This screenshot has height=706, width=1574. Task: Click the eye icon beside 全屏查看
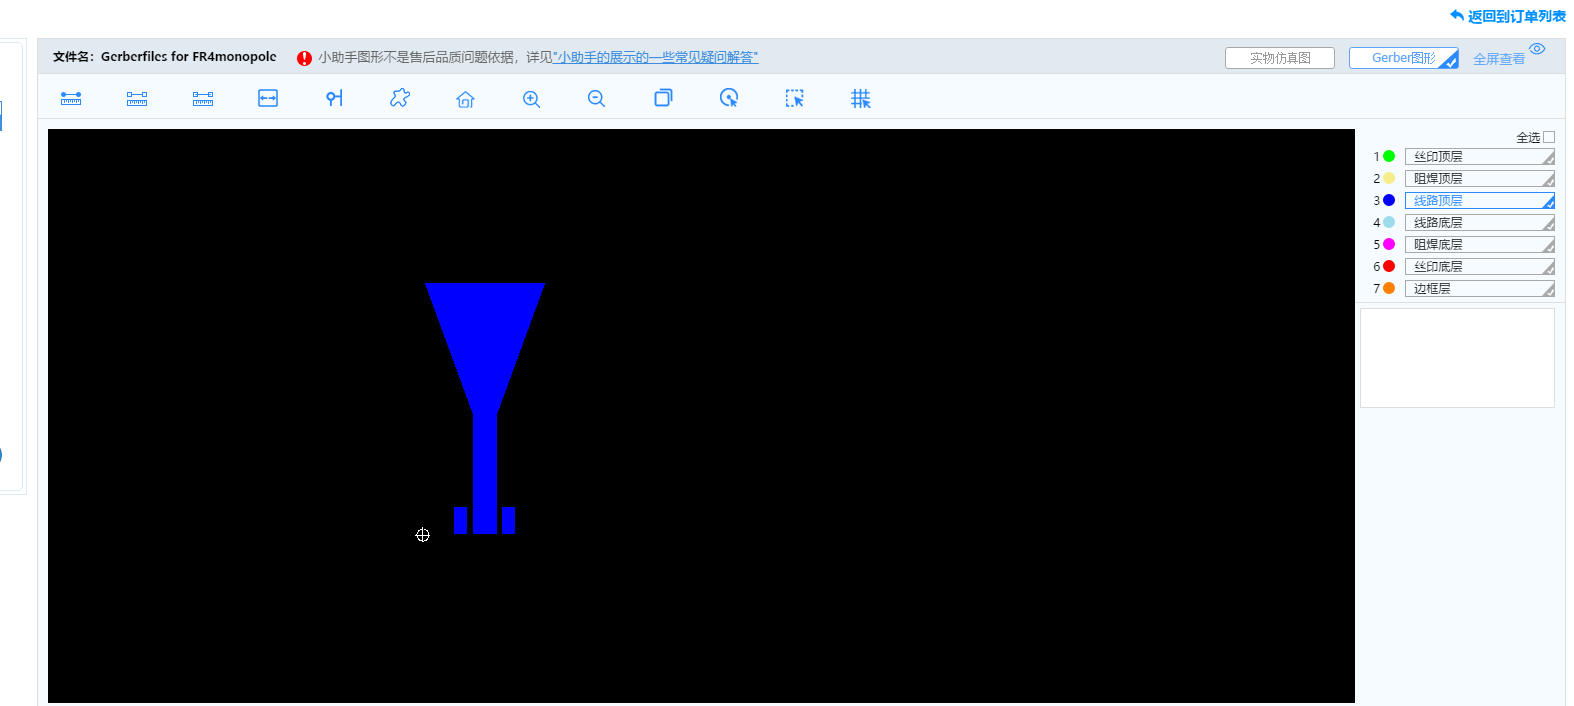point(1537,49)
